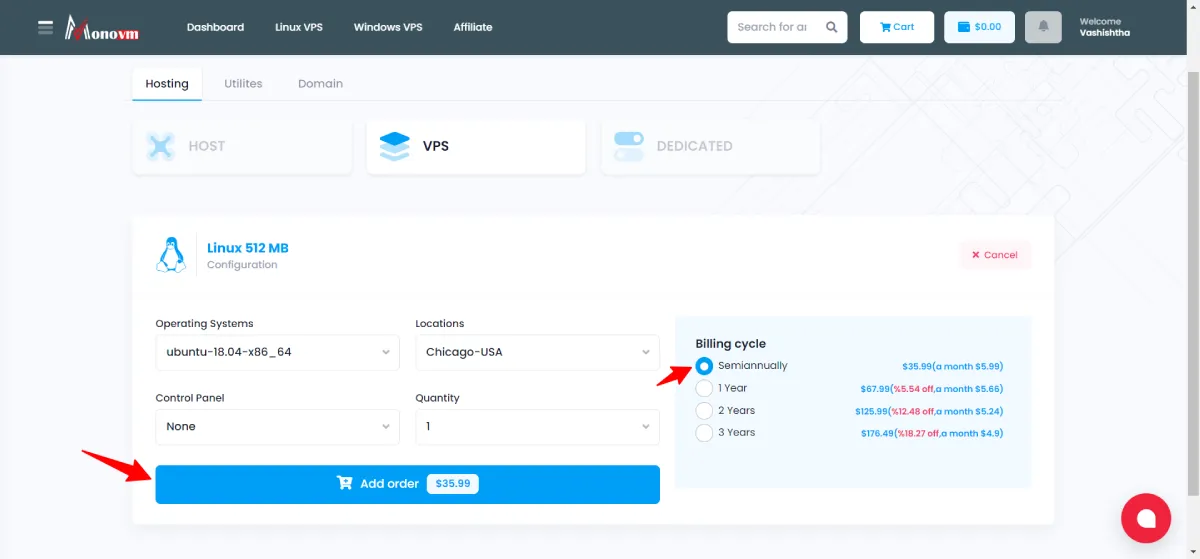
Task: Click the Welcome Vashishtha account label
Action: 1105,27
